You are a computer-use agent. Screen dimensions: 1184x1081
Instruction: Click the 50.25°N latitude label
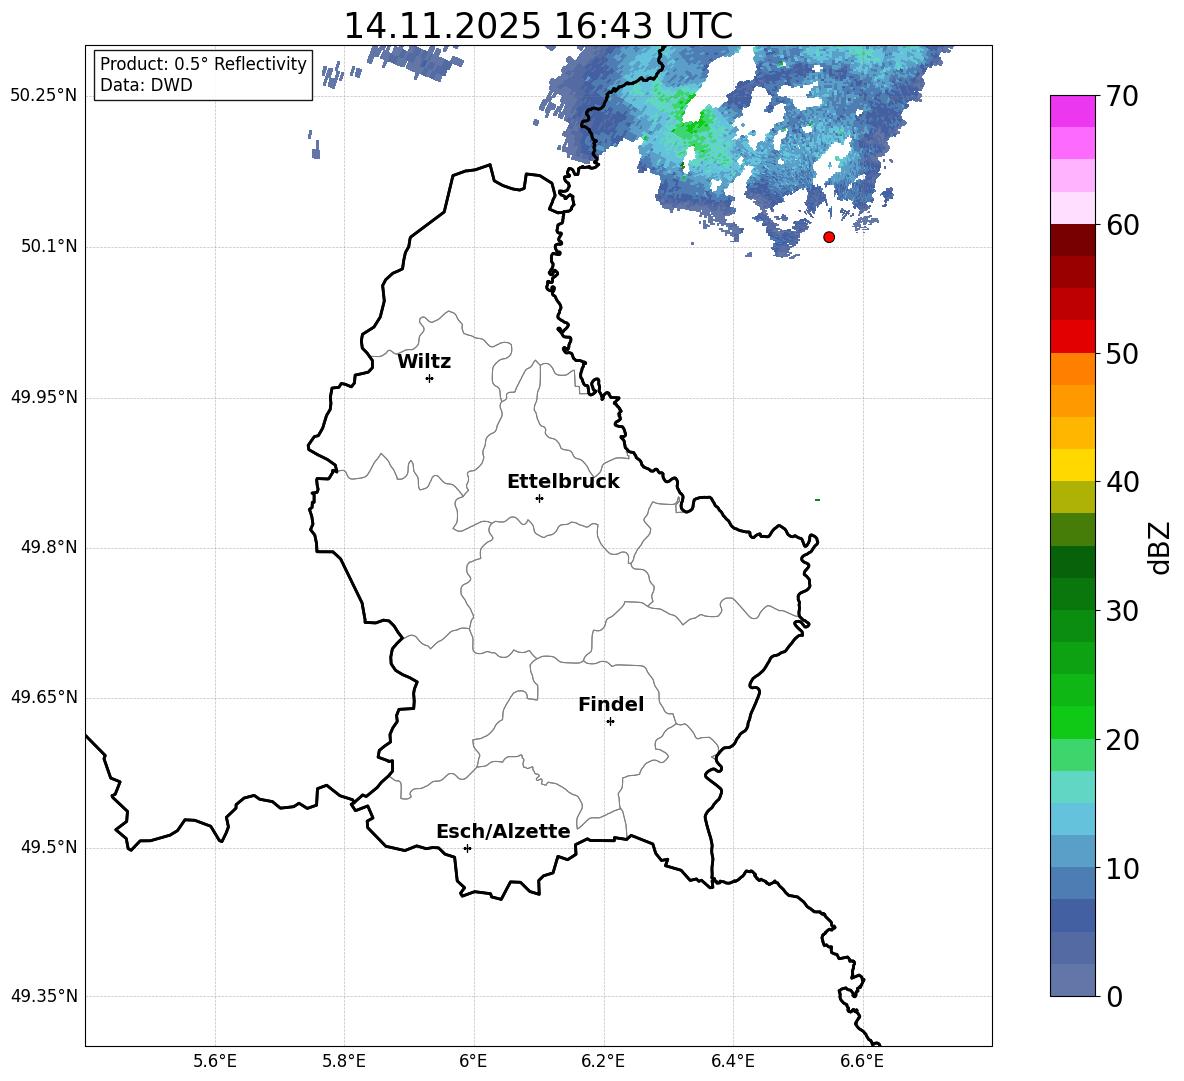pos(44,96)
